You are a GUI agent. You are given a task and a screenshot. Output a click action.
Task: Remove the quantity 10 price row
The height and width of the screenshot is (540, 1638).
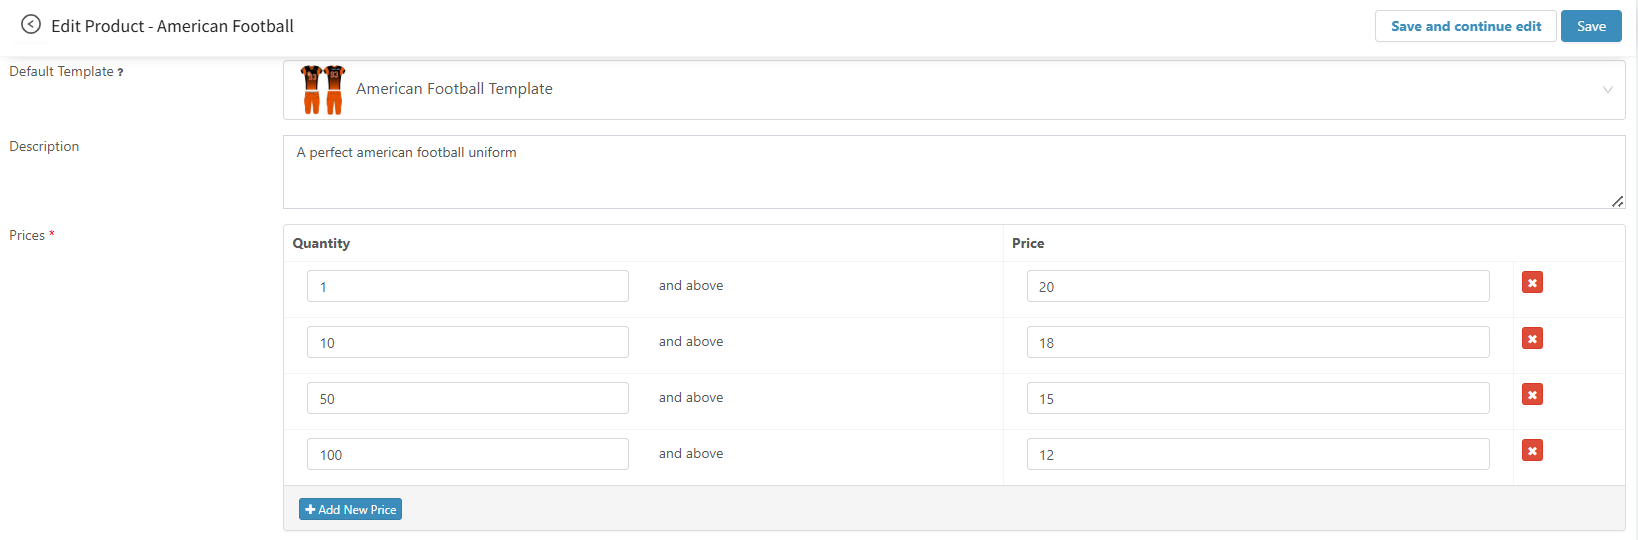pos(1532,339)
